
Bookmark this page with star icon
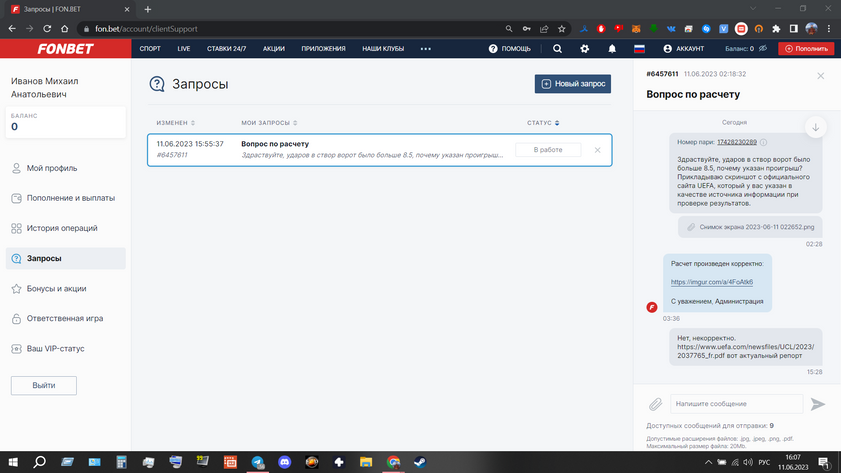pyautogui.click(x=562, y=29)
